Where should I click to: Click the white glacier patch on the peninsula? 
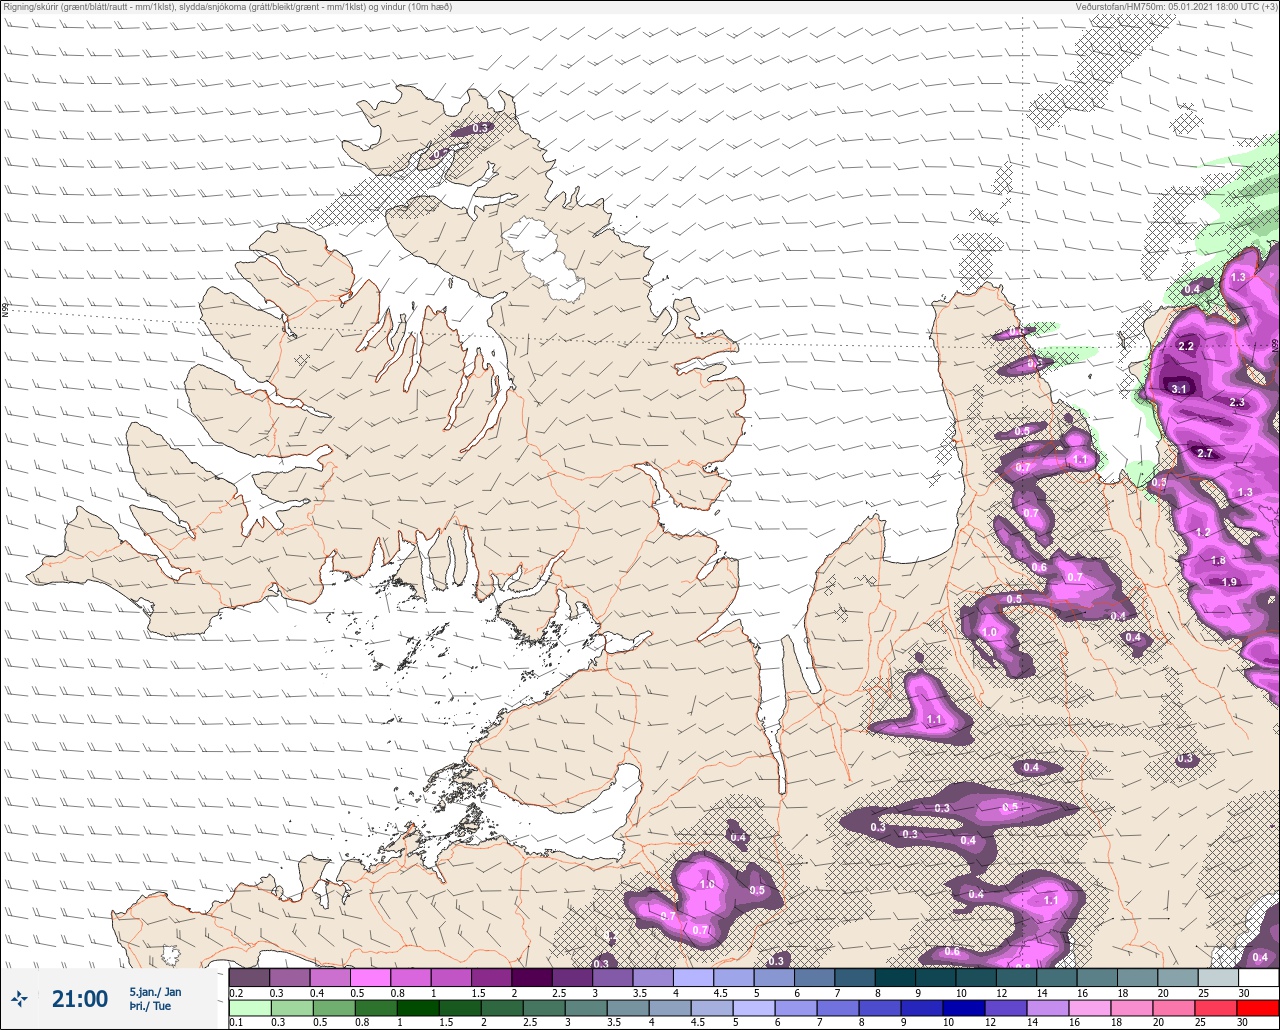click(x=545, y=260)
